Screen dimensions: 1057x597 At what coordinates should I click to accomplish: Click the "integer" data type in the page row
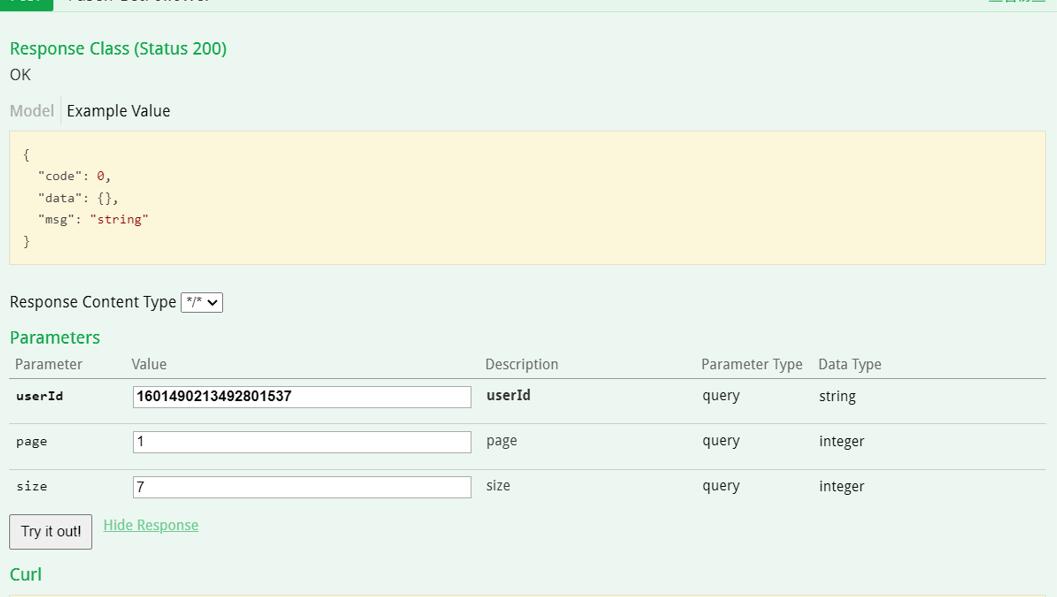click(x=841, y=441)
